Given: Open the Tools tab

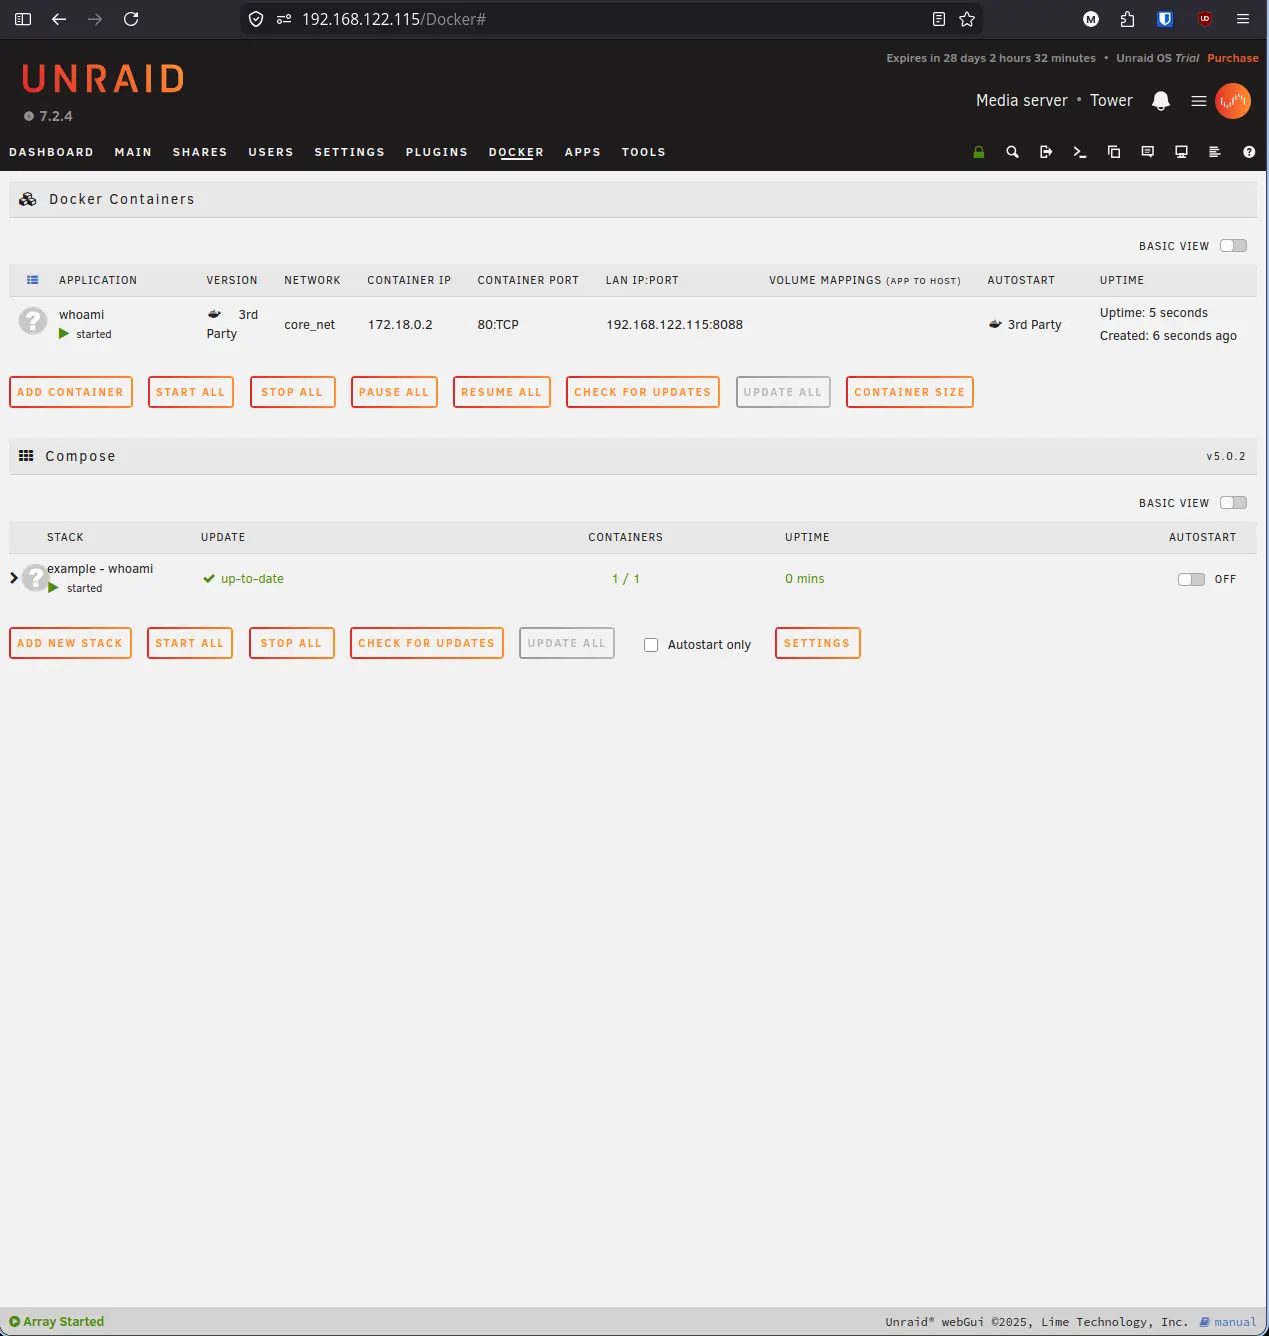Looking at the screenshot, I should pyautogui.click(x=643, y=152).
